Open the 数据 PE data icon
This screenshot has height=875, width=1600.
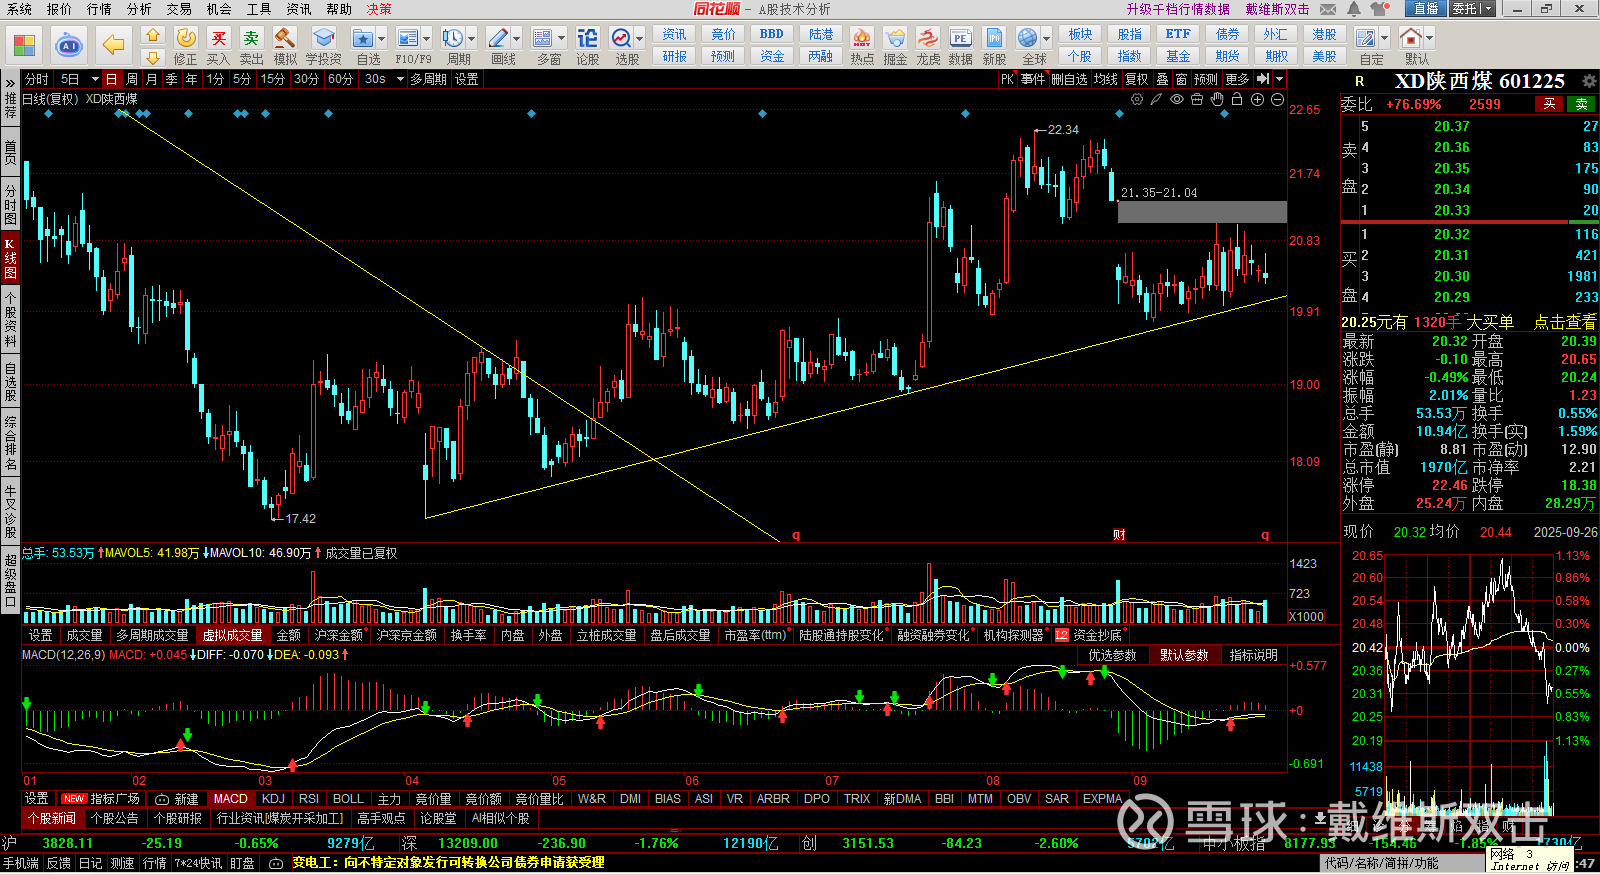tap(960, 38)
